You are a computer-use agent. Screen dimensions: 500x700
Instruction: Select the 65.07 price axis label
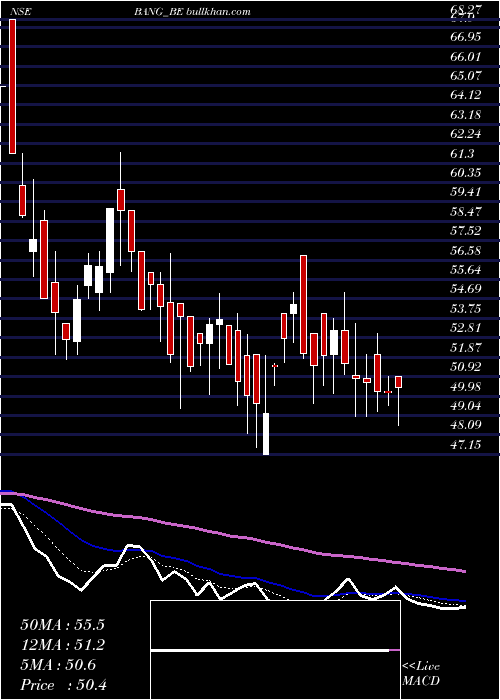[x=466, y=75]
